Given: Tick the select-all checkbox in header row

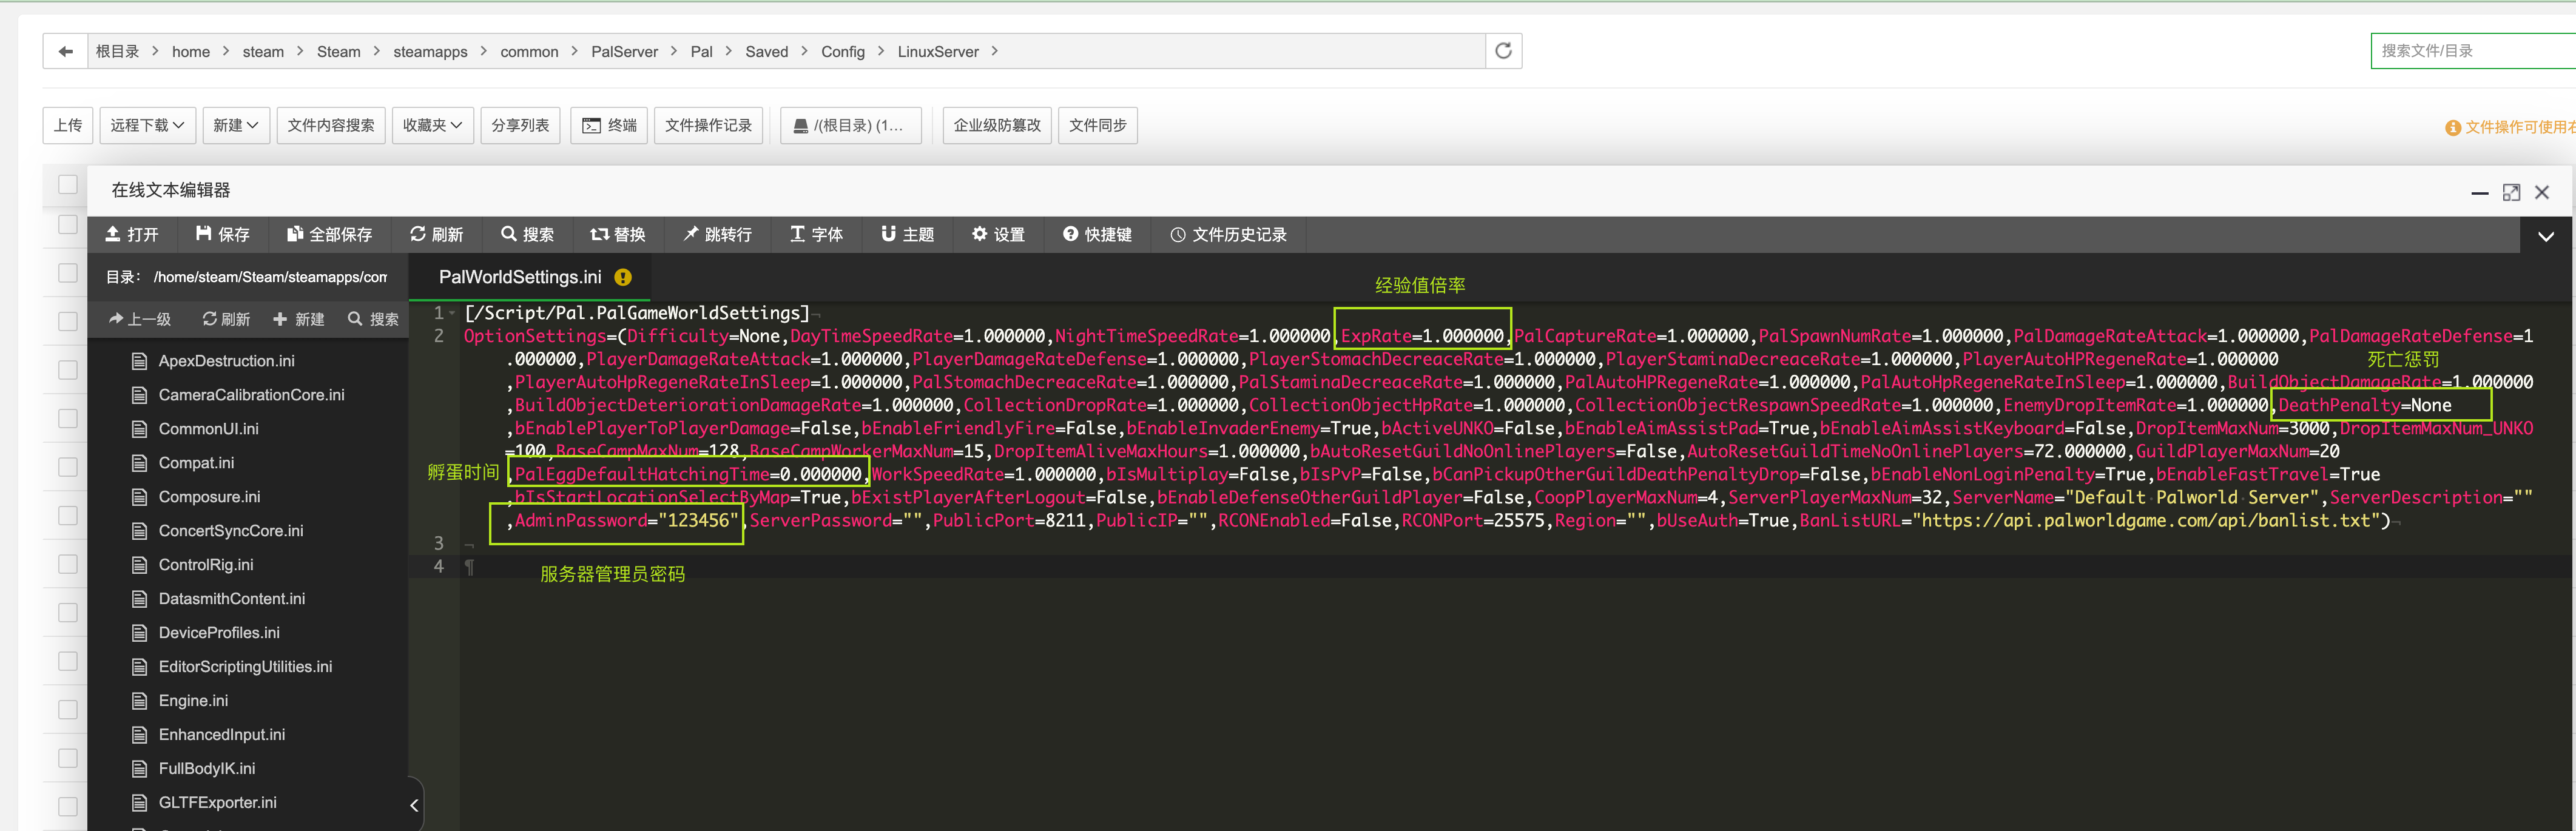Looking at the screenshot, I should tap(68, 185).
